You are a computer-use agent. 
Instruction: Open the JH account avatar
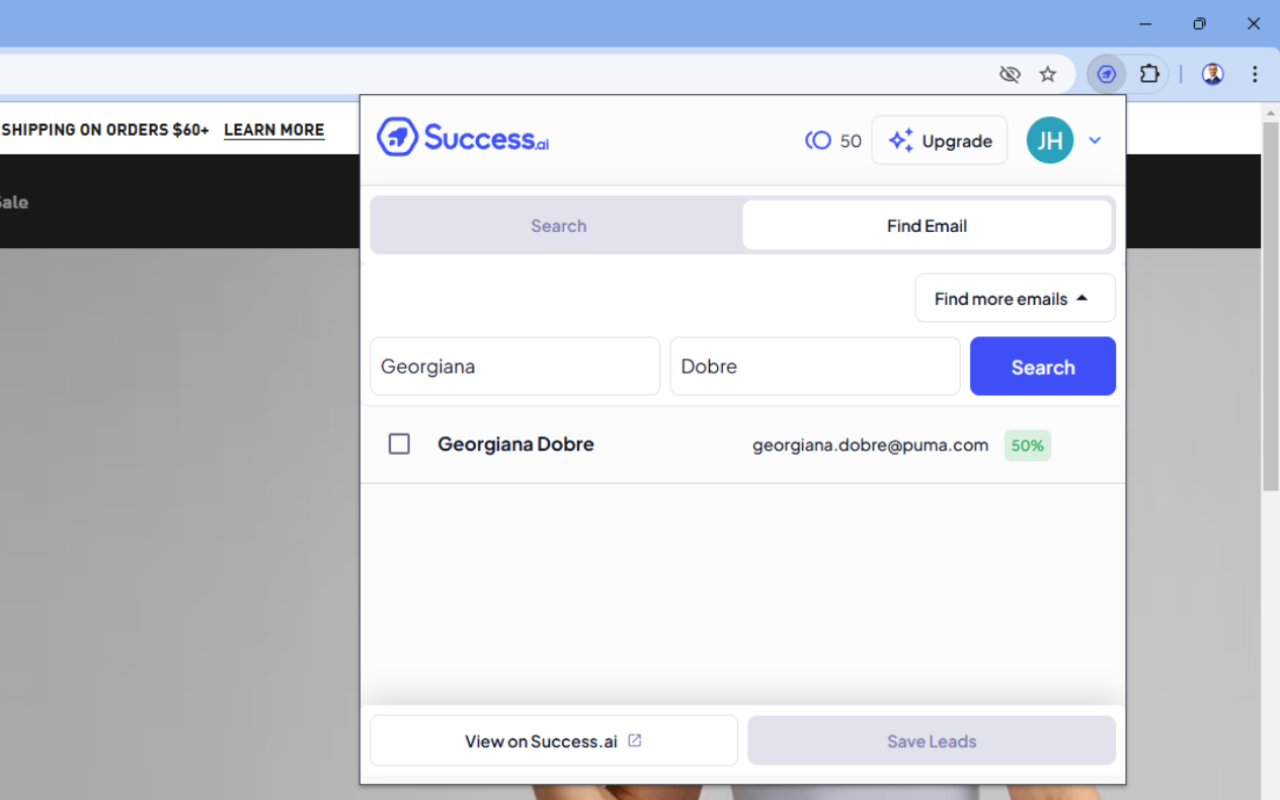click(1049, 140)
